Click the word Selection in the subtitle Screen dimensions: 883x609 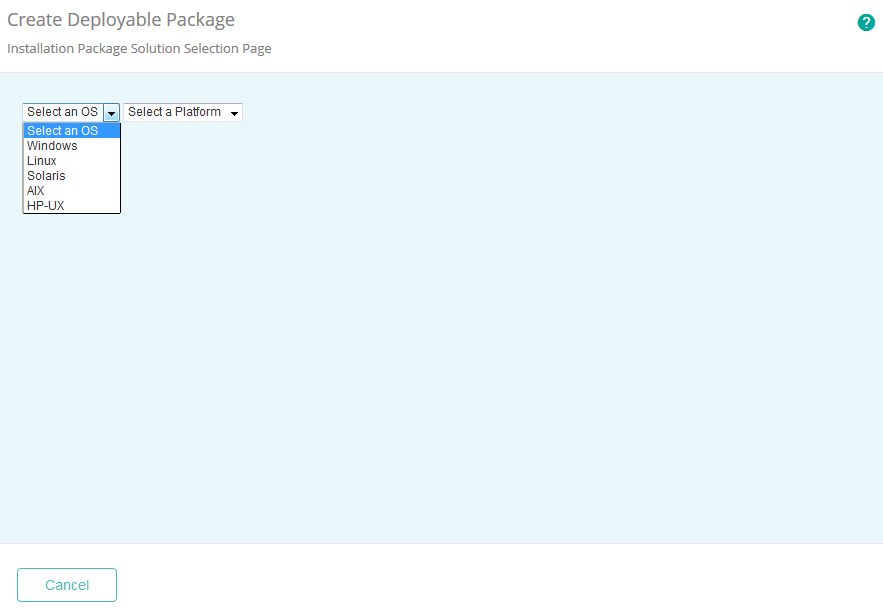point(213,48)
